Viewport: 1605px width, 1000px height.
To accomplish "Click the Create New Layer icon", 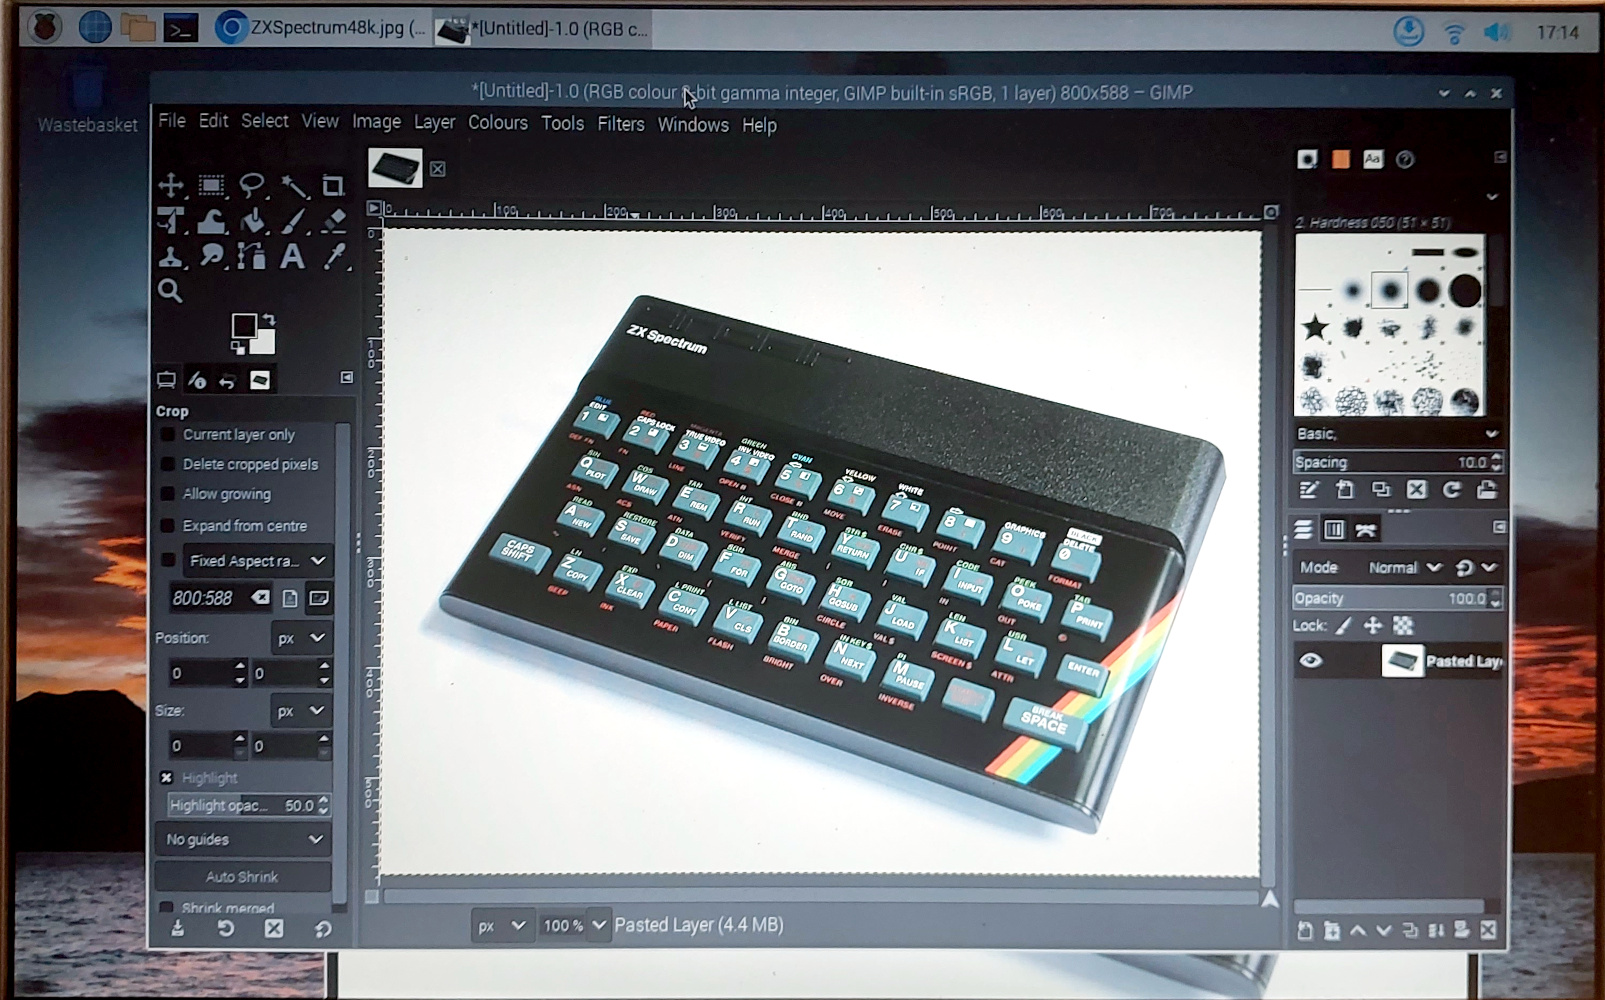I will (x=1305, y=930).
